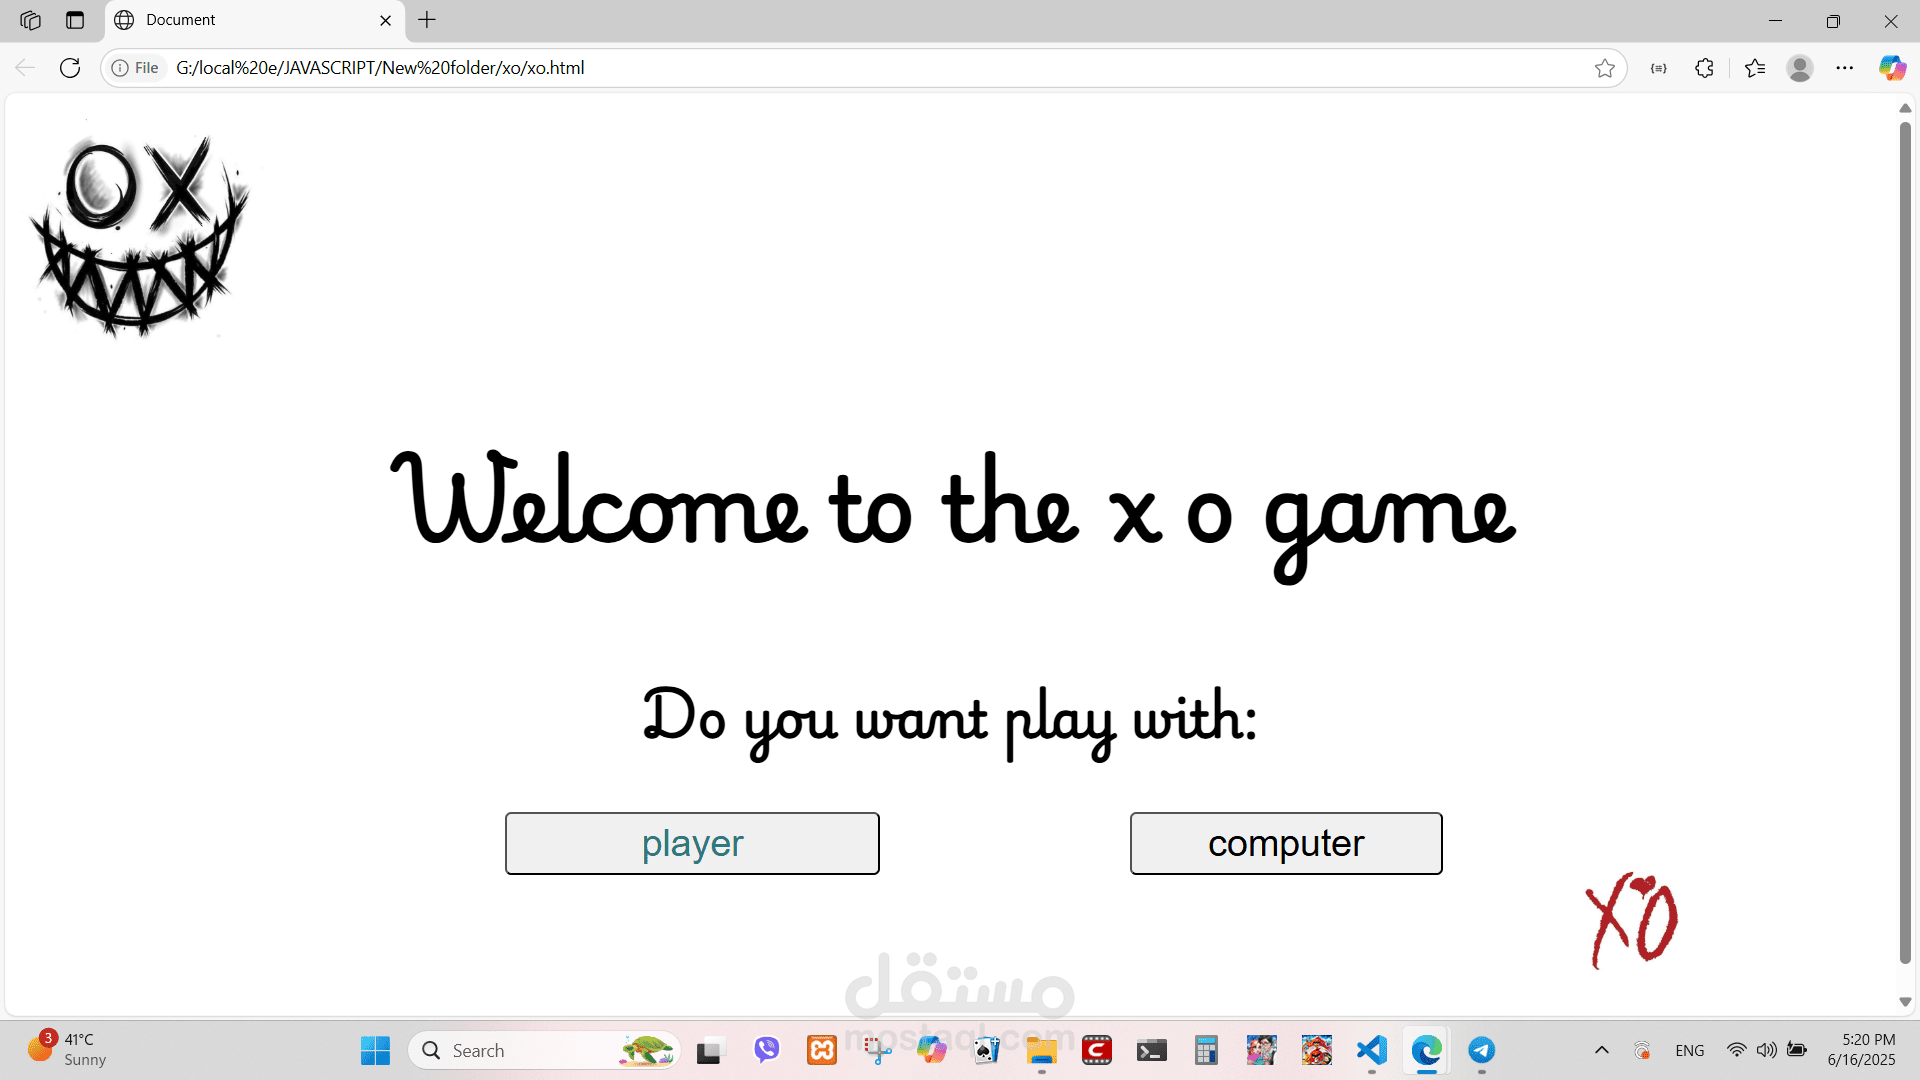Open File Explorer from the taskbar
Image resolution: width=1920 pixels, height=1080 pixels.
(x=1042, y=1050)
